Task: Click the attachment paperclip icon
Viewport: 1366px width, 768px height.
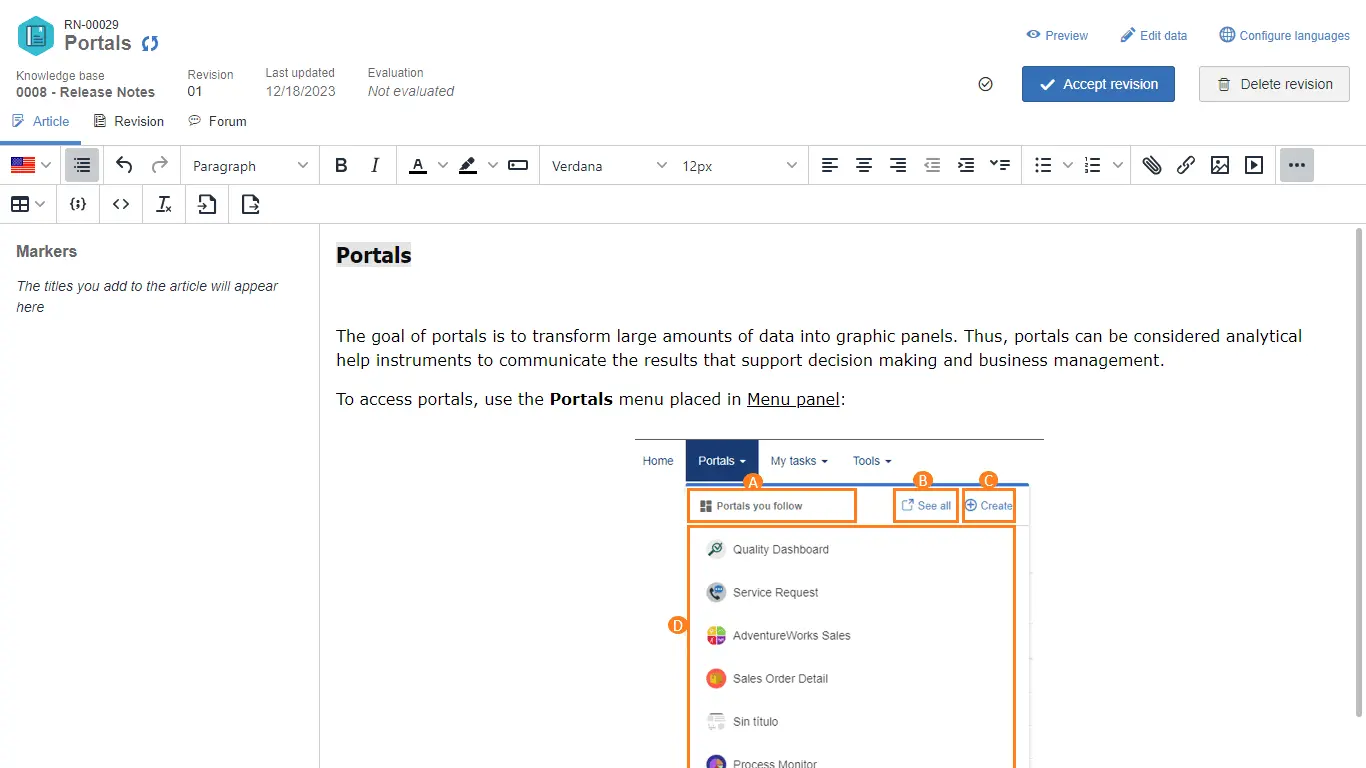Action: pyautogui.click(x=1152, y=166)
